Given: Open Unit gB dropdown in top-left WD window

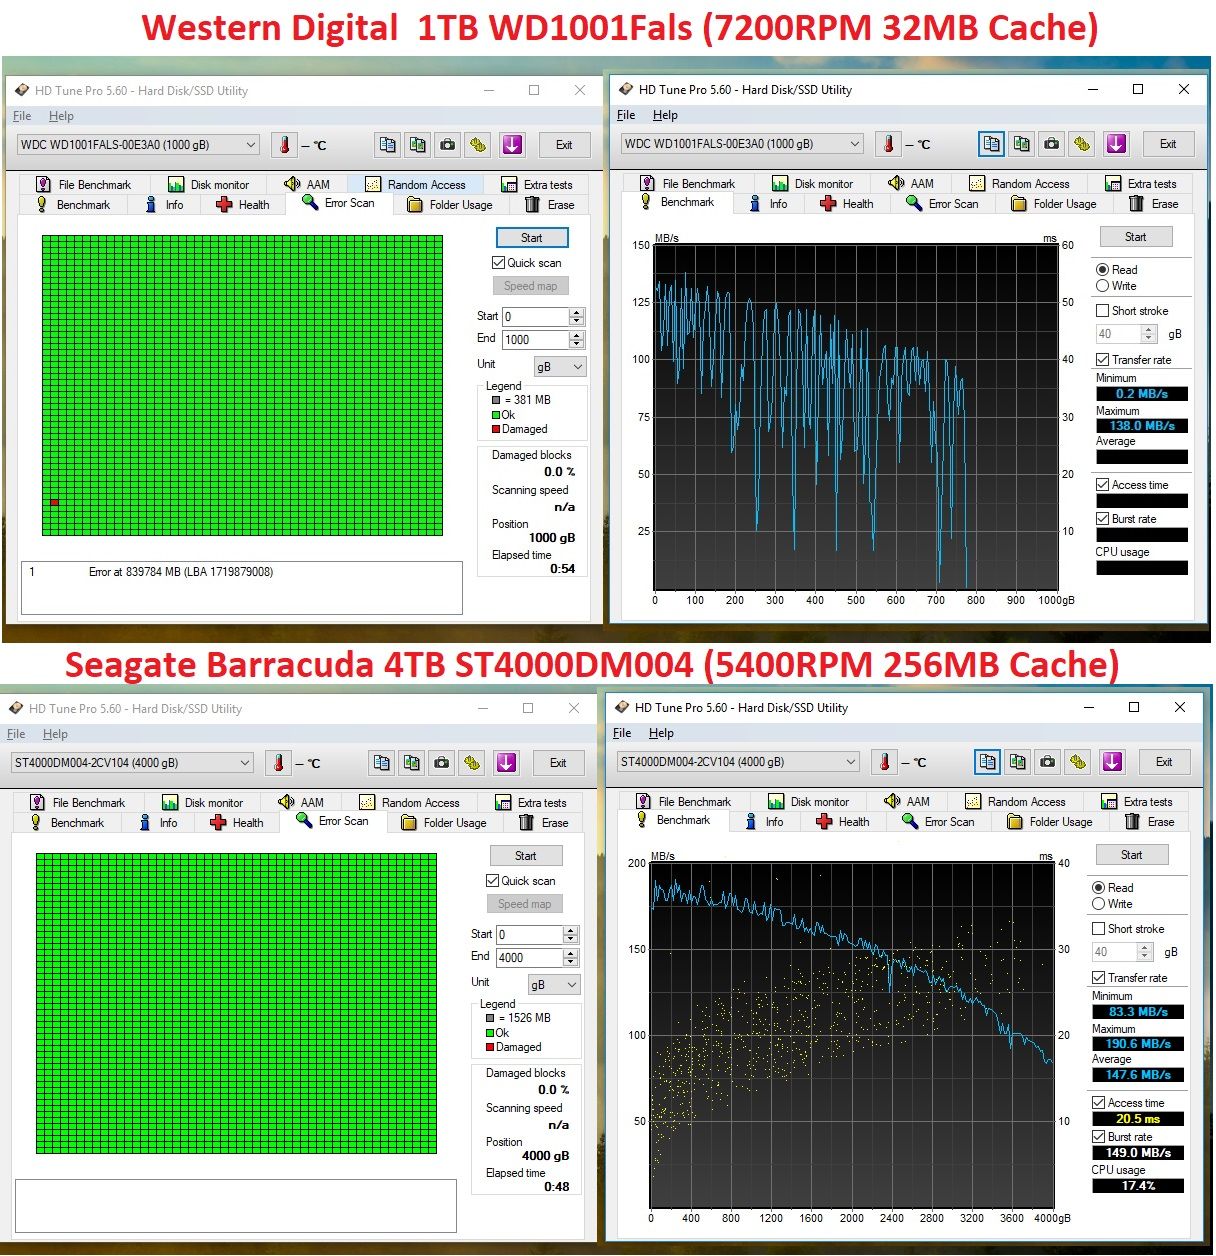Looking at the screenshot, I should pos(560,367).
